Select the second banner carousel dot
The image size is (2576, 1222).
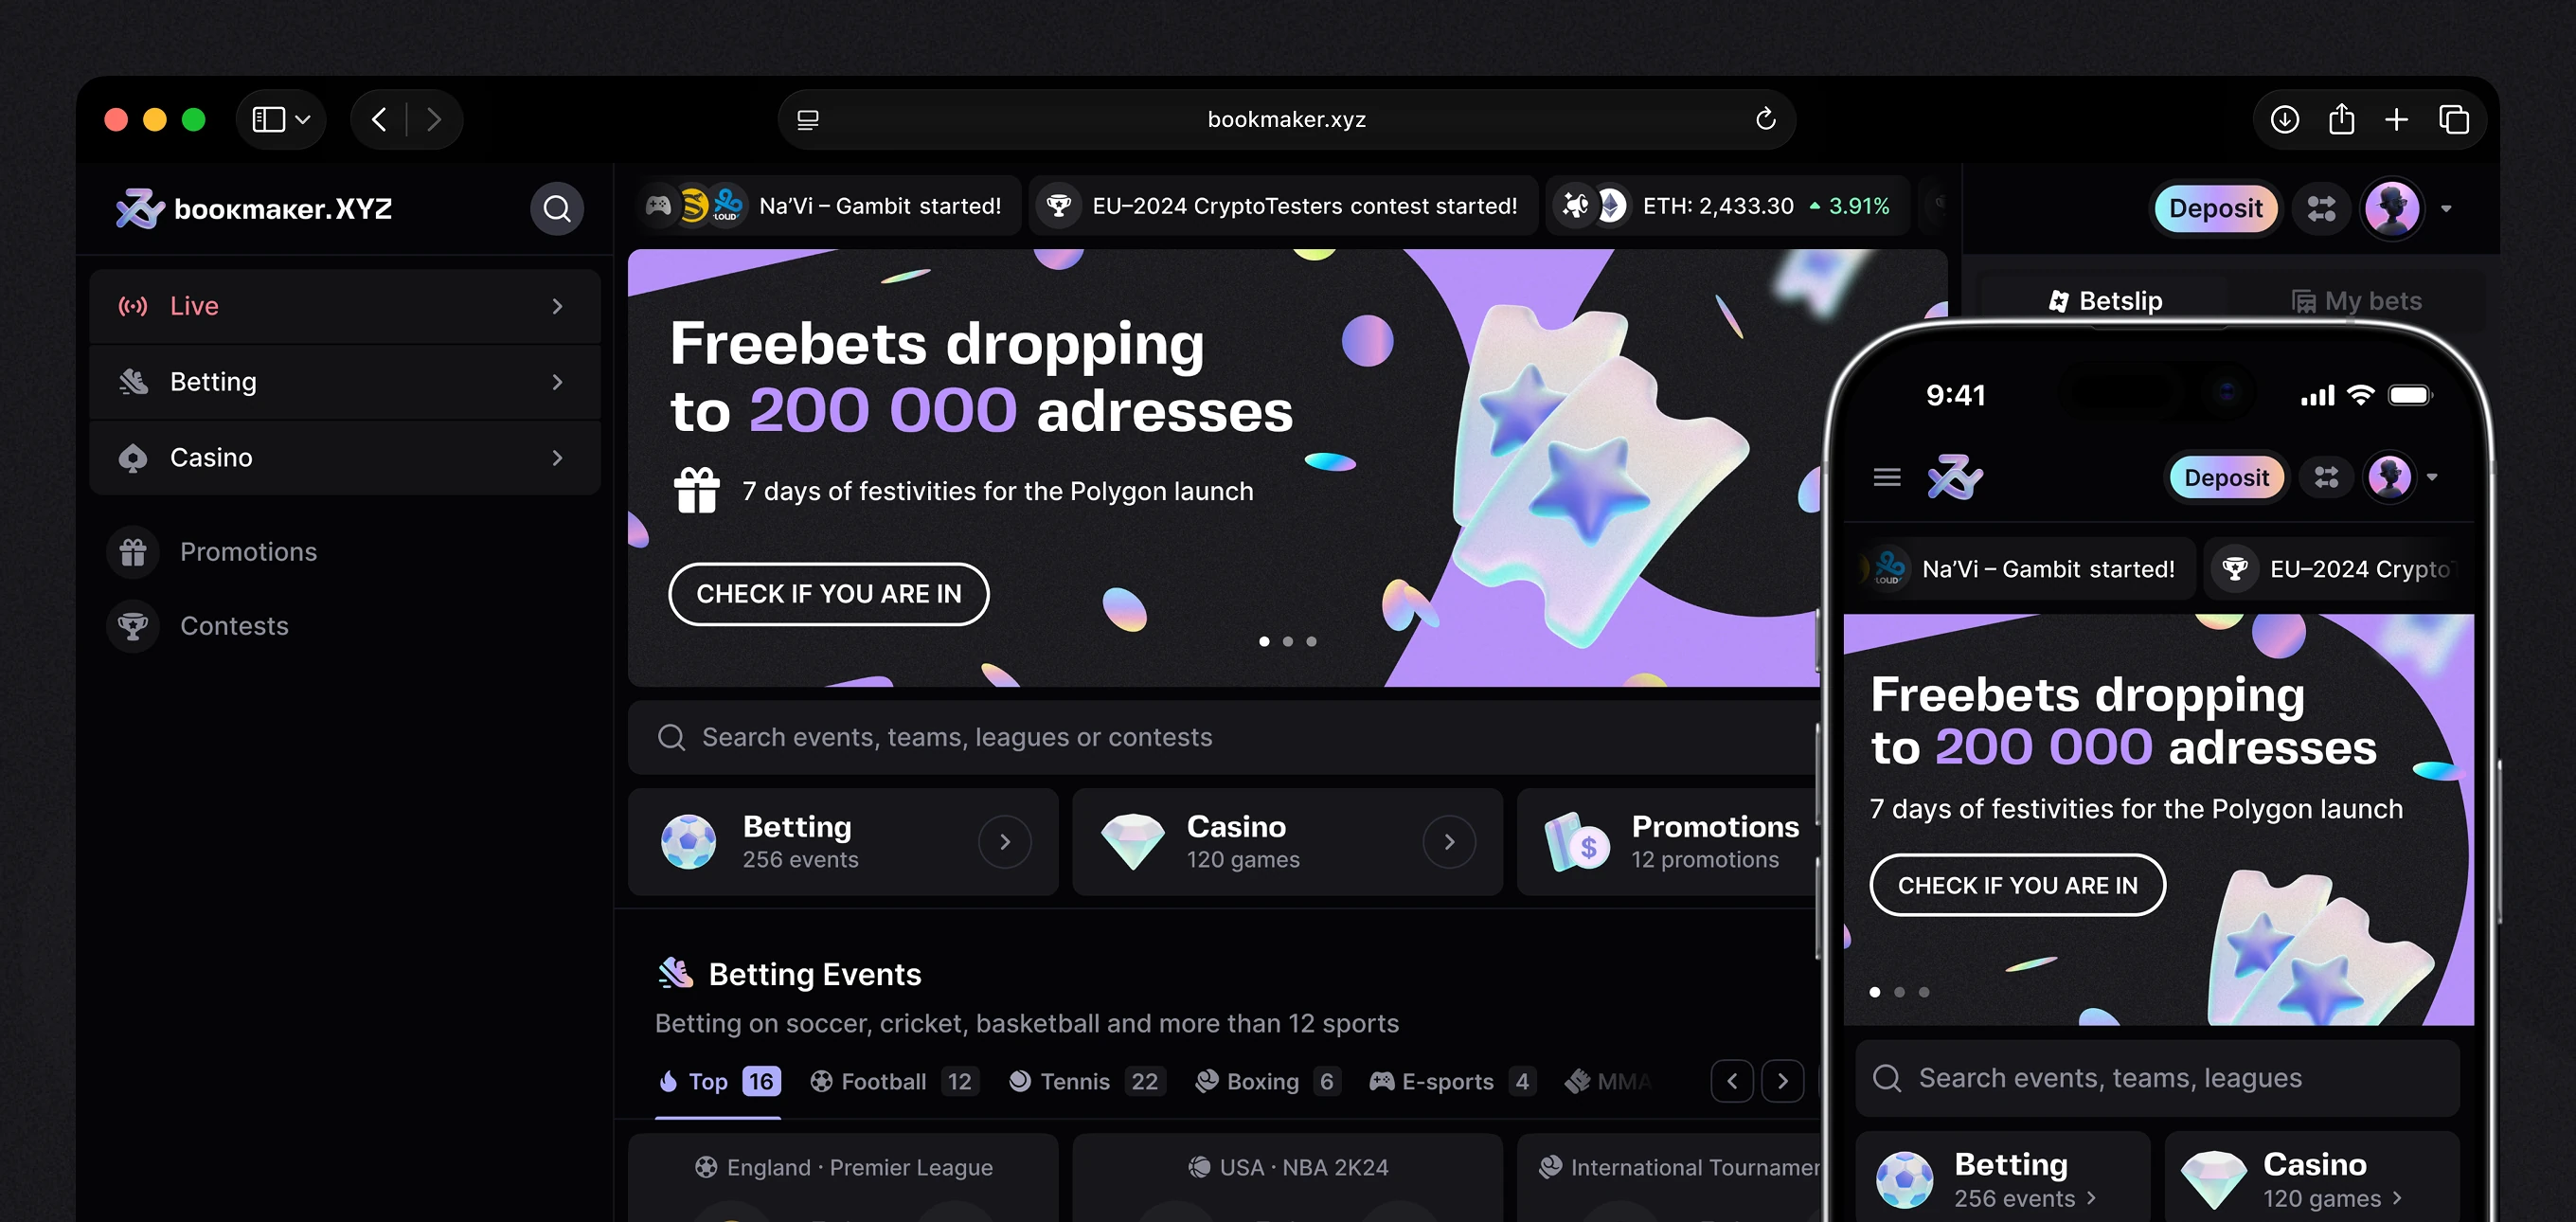click(x=1288, y=641)
